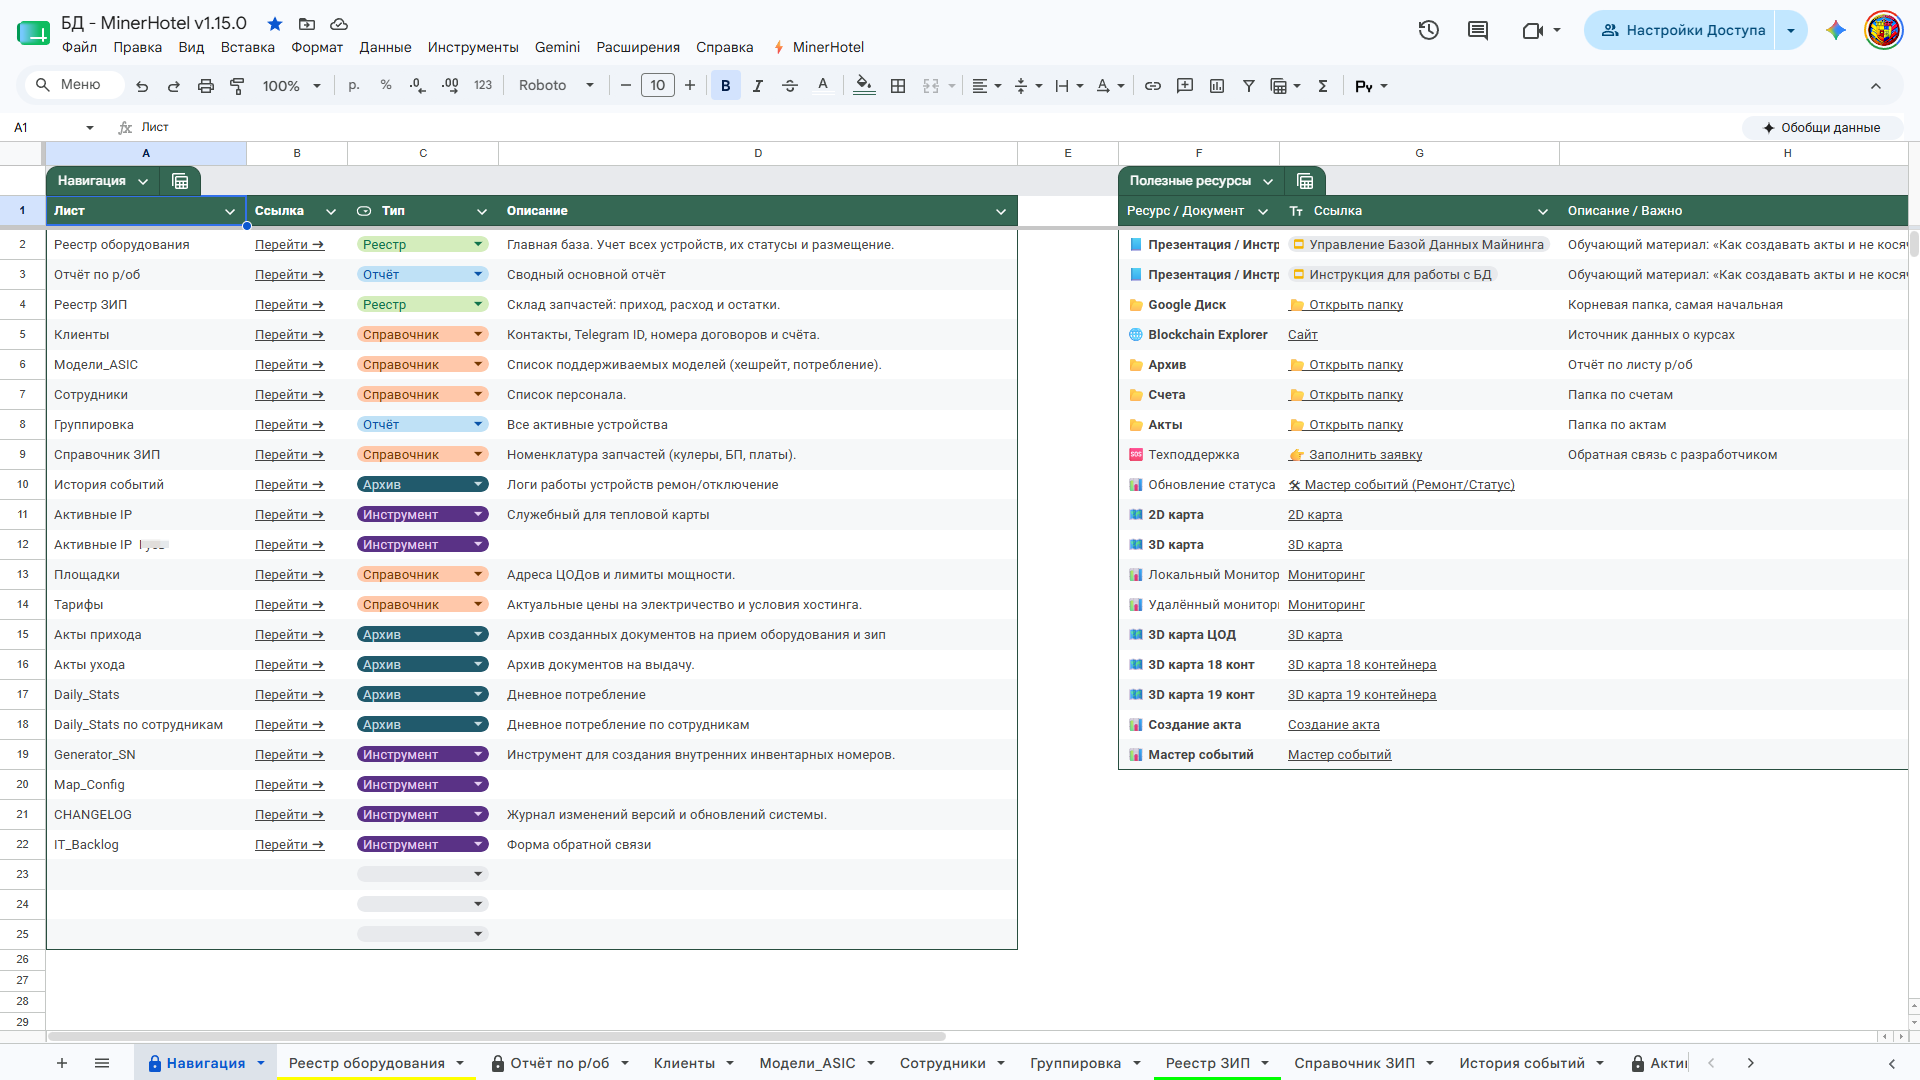The image size is (1920, 1080).
Task: Click the Undo icon in toolbar
Action: (142, 86)
